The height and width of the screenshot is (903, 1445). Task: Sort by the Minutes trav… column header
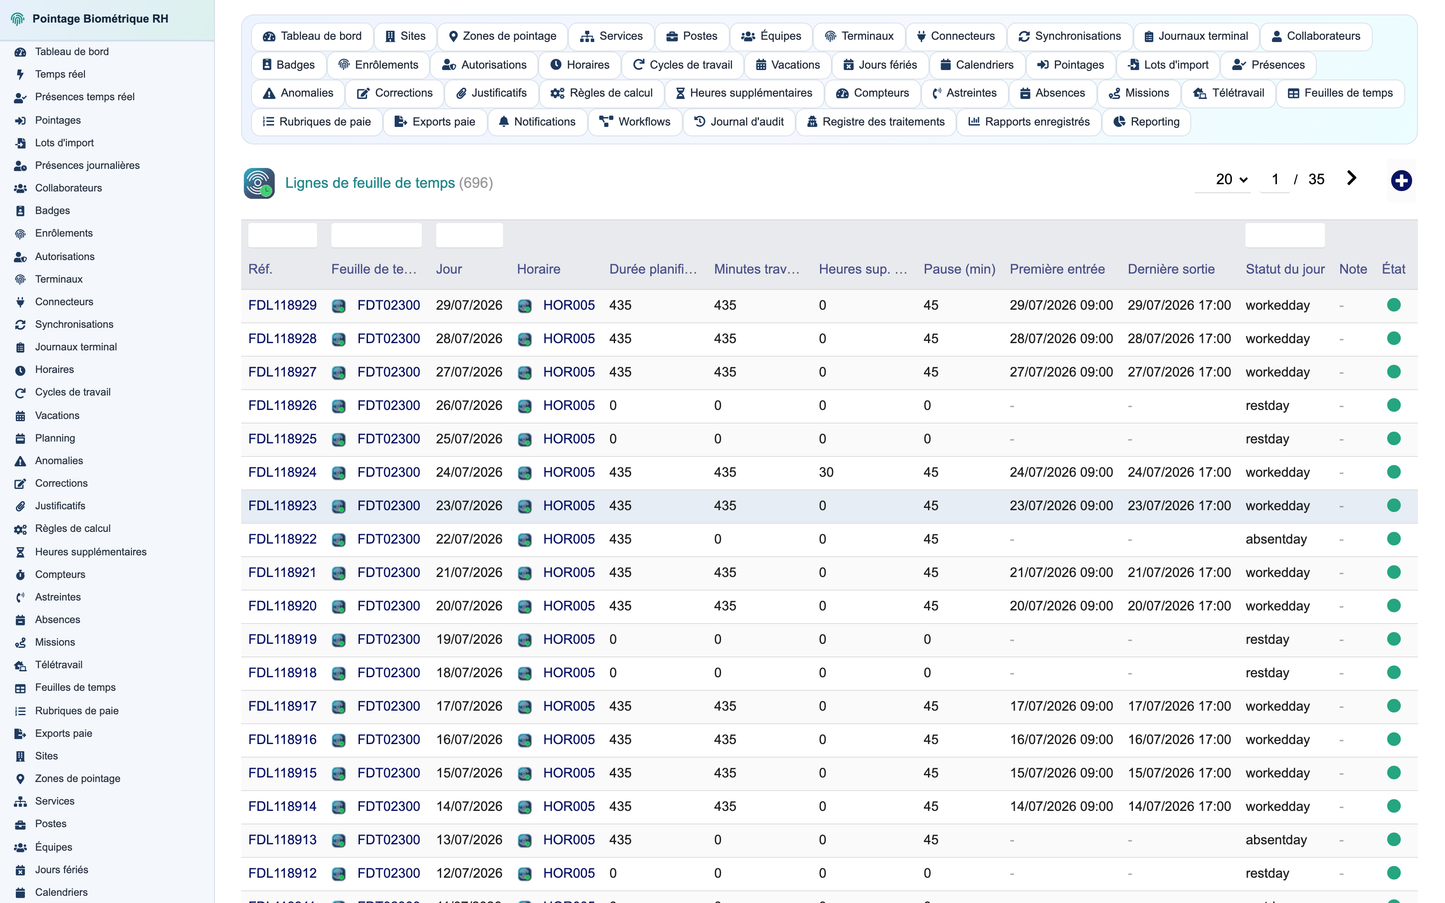757,269
